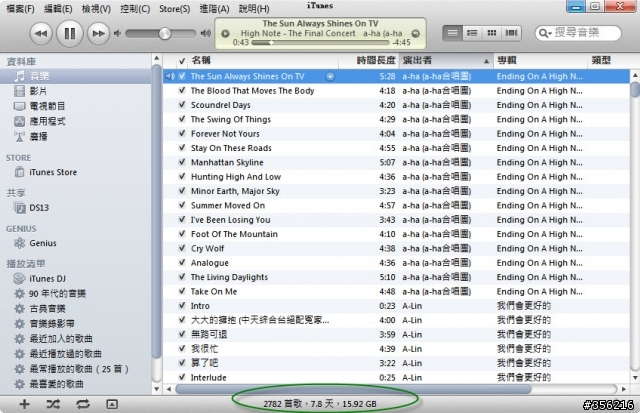640x413 pixels.
Task: Select 音樂 music library in sidebar
Action: coord(76,76)
